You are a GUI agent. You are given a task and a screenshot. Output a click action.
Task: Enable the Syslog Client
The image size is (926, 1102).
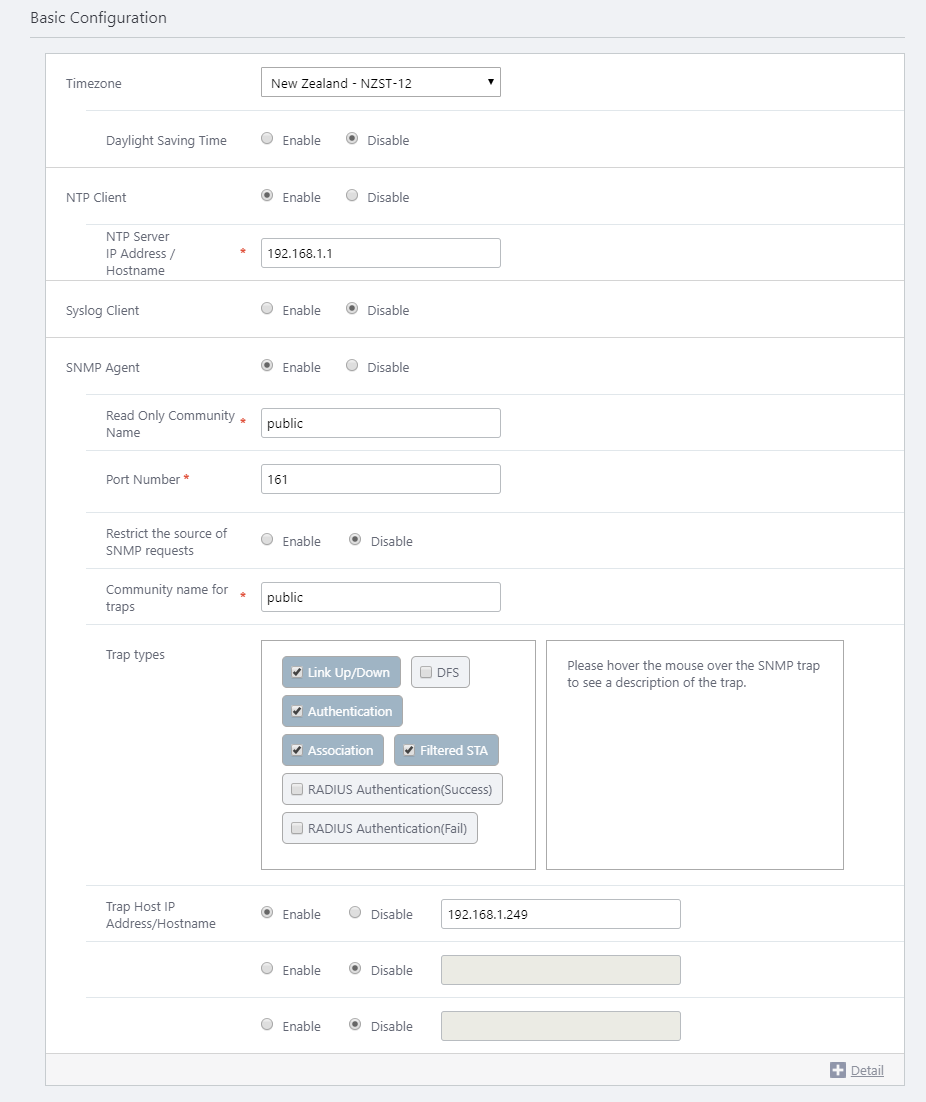click(x=267, y=310)
